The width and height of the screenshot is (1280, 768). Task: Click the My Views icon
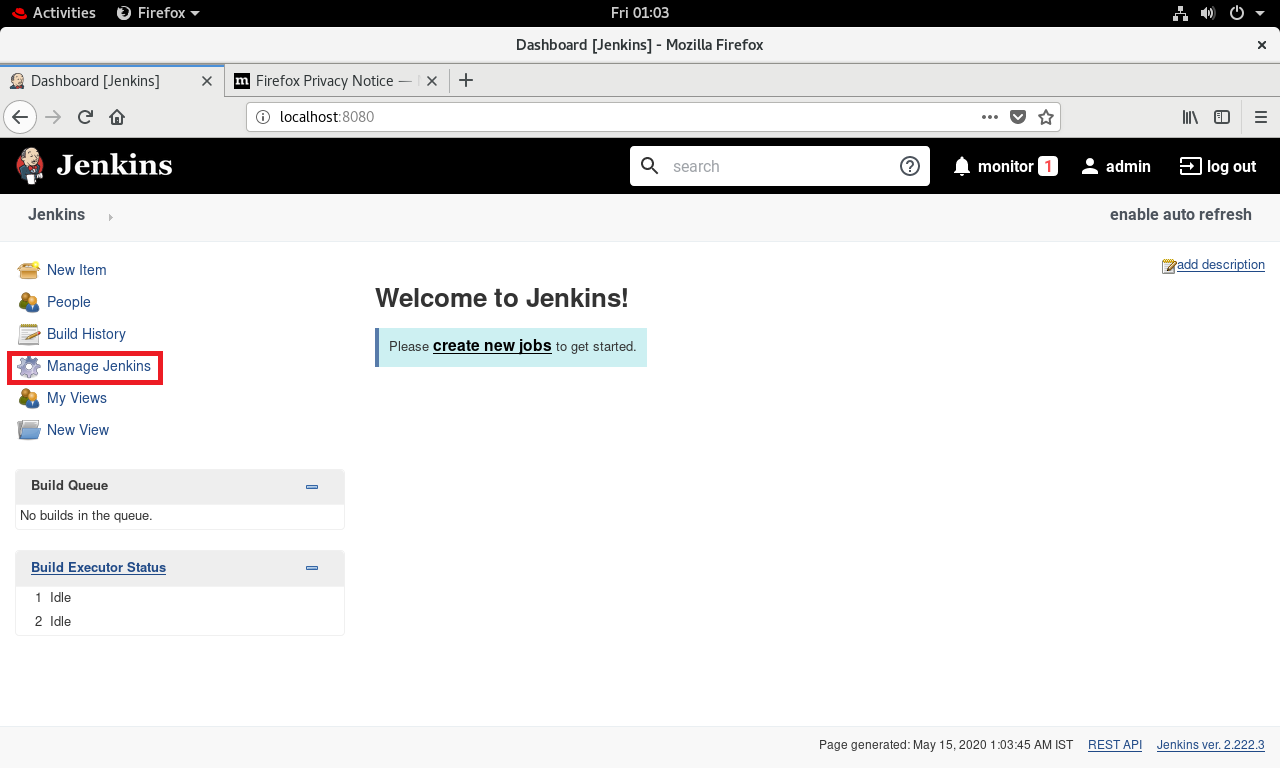click(29, 398)
